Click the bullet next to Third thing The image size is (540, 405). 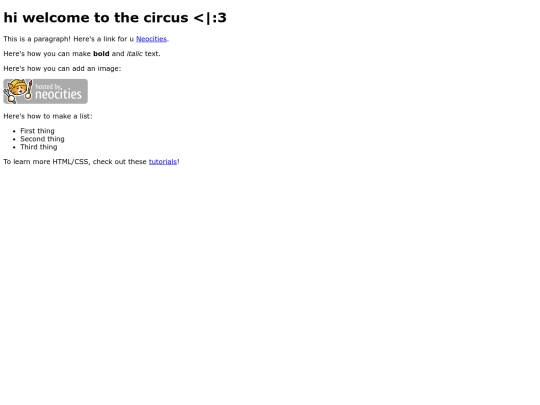[x=14, y=147]
